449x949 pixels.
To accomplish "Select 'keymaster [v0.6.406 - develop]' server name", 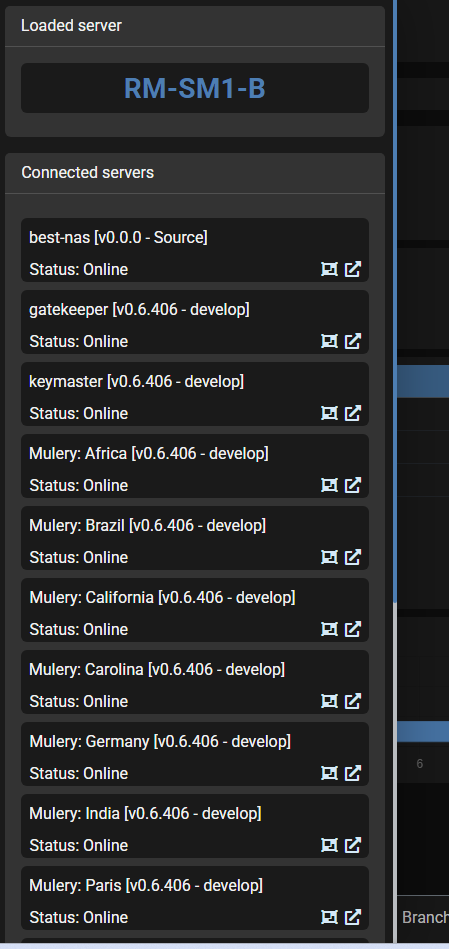I will [x=137, y=382].
